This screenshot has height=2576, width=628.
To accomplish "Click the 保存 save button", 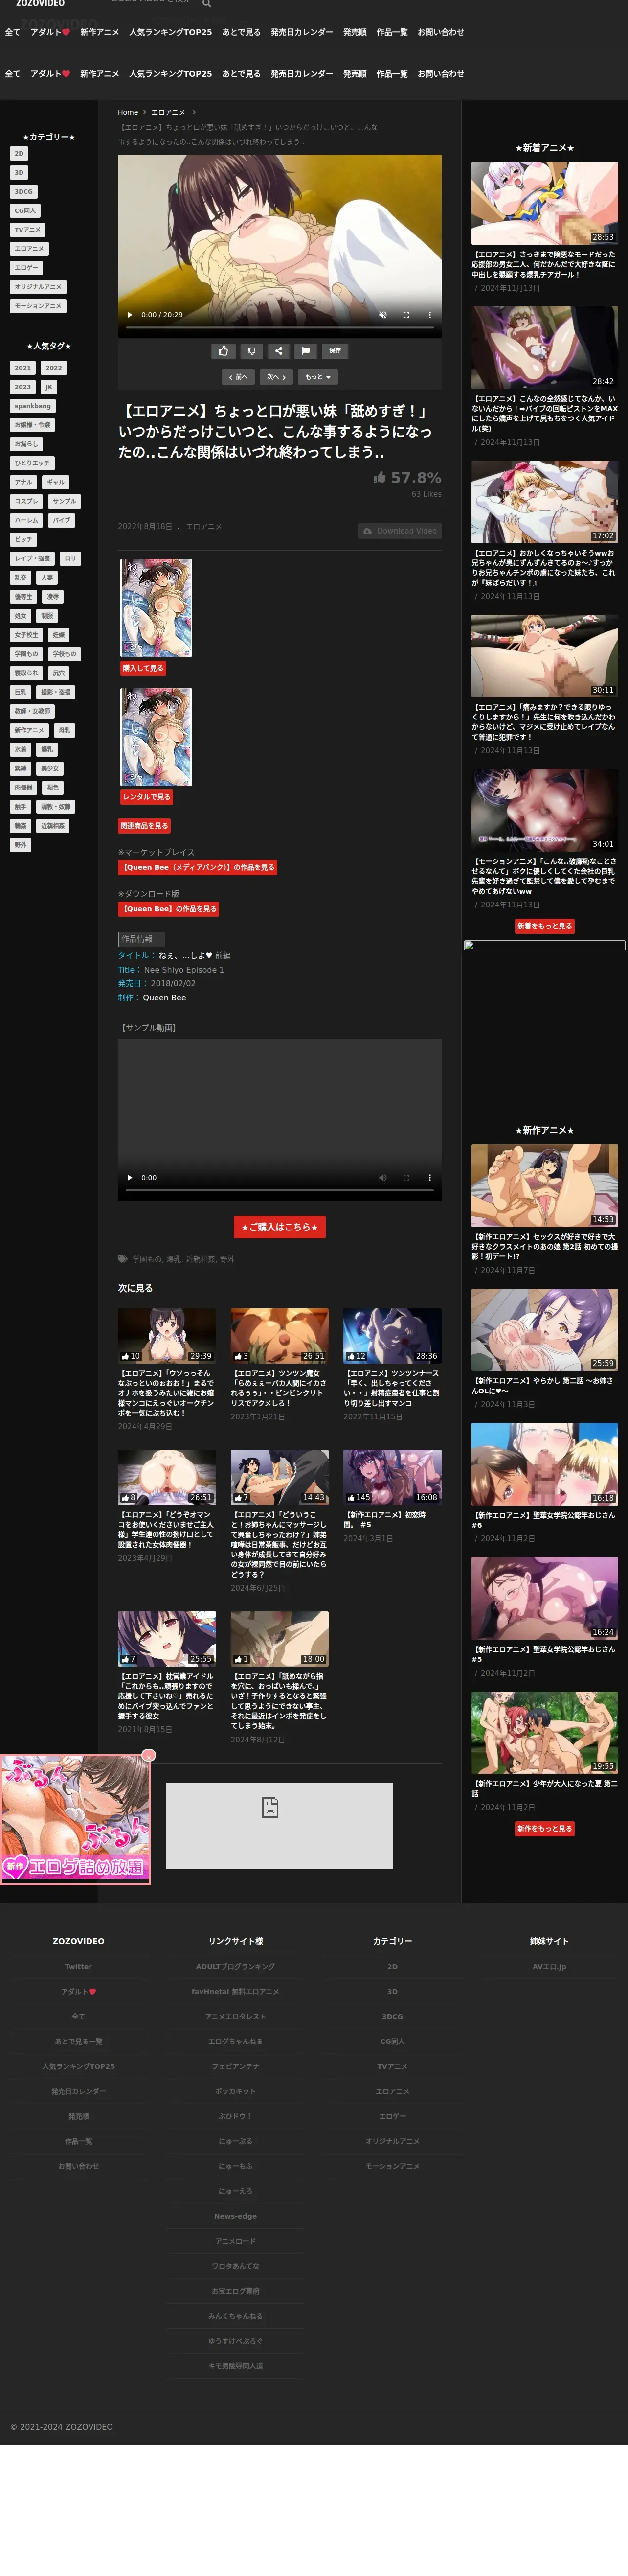I will 335,351.
